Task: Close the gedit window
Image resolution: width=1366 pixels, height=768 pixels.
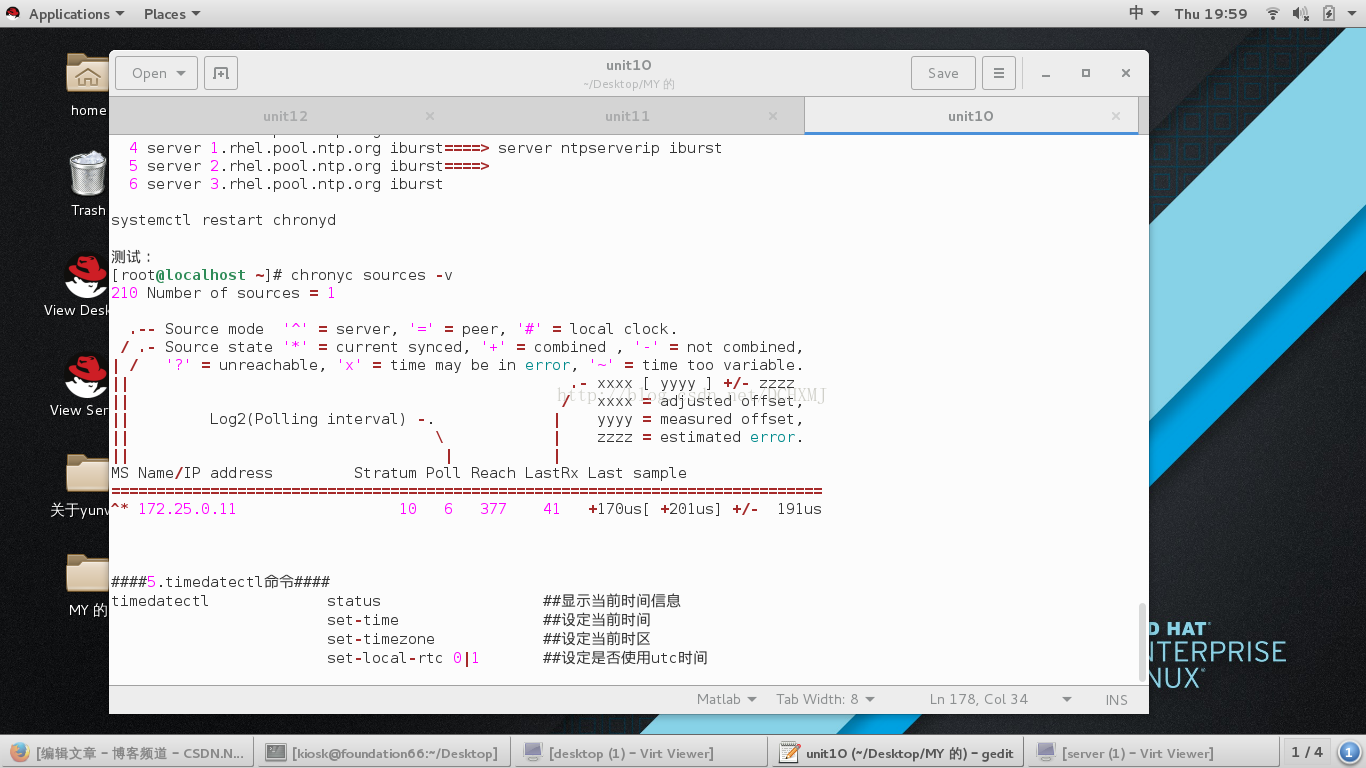Action: pos(1126,73)
